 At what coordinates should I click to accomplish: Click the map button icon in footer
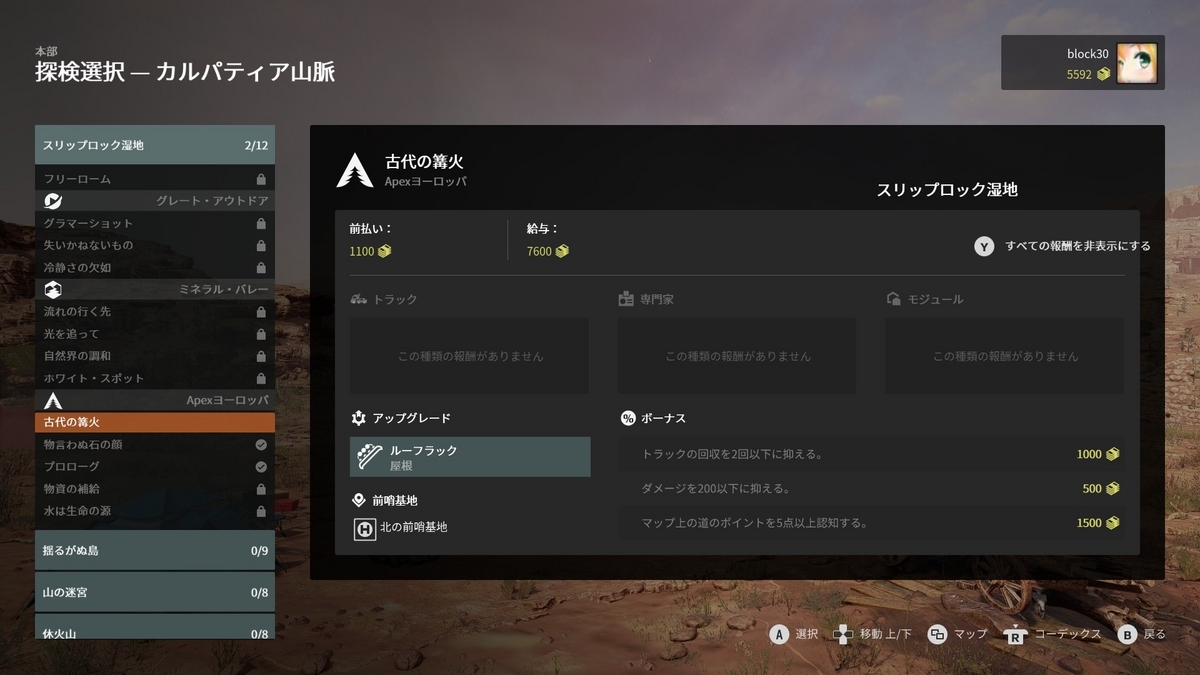click(x=937, y=634)
